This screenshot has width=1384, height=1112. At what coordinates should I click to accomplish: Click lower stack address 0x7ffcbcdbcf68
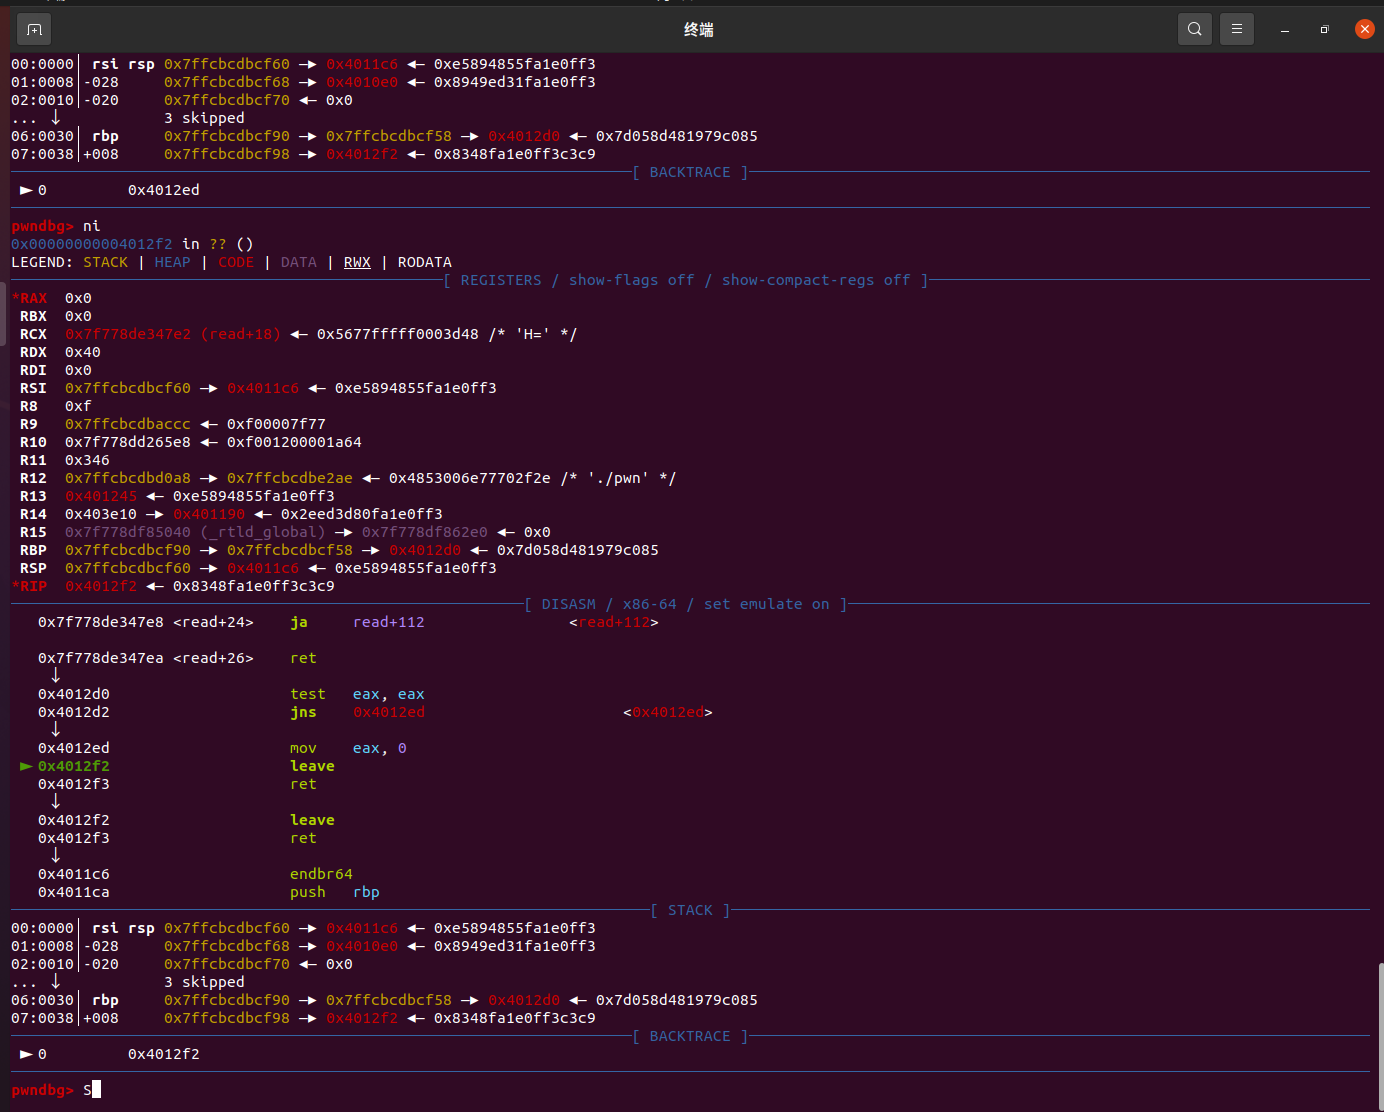227,946
